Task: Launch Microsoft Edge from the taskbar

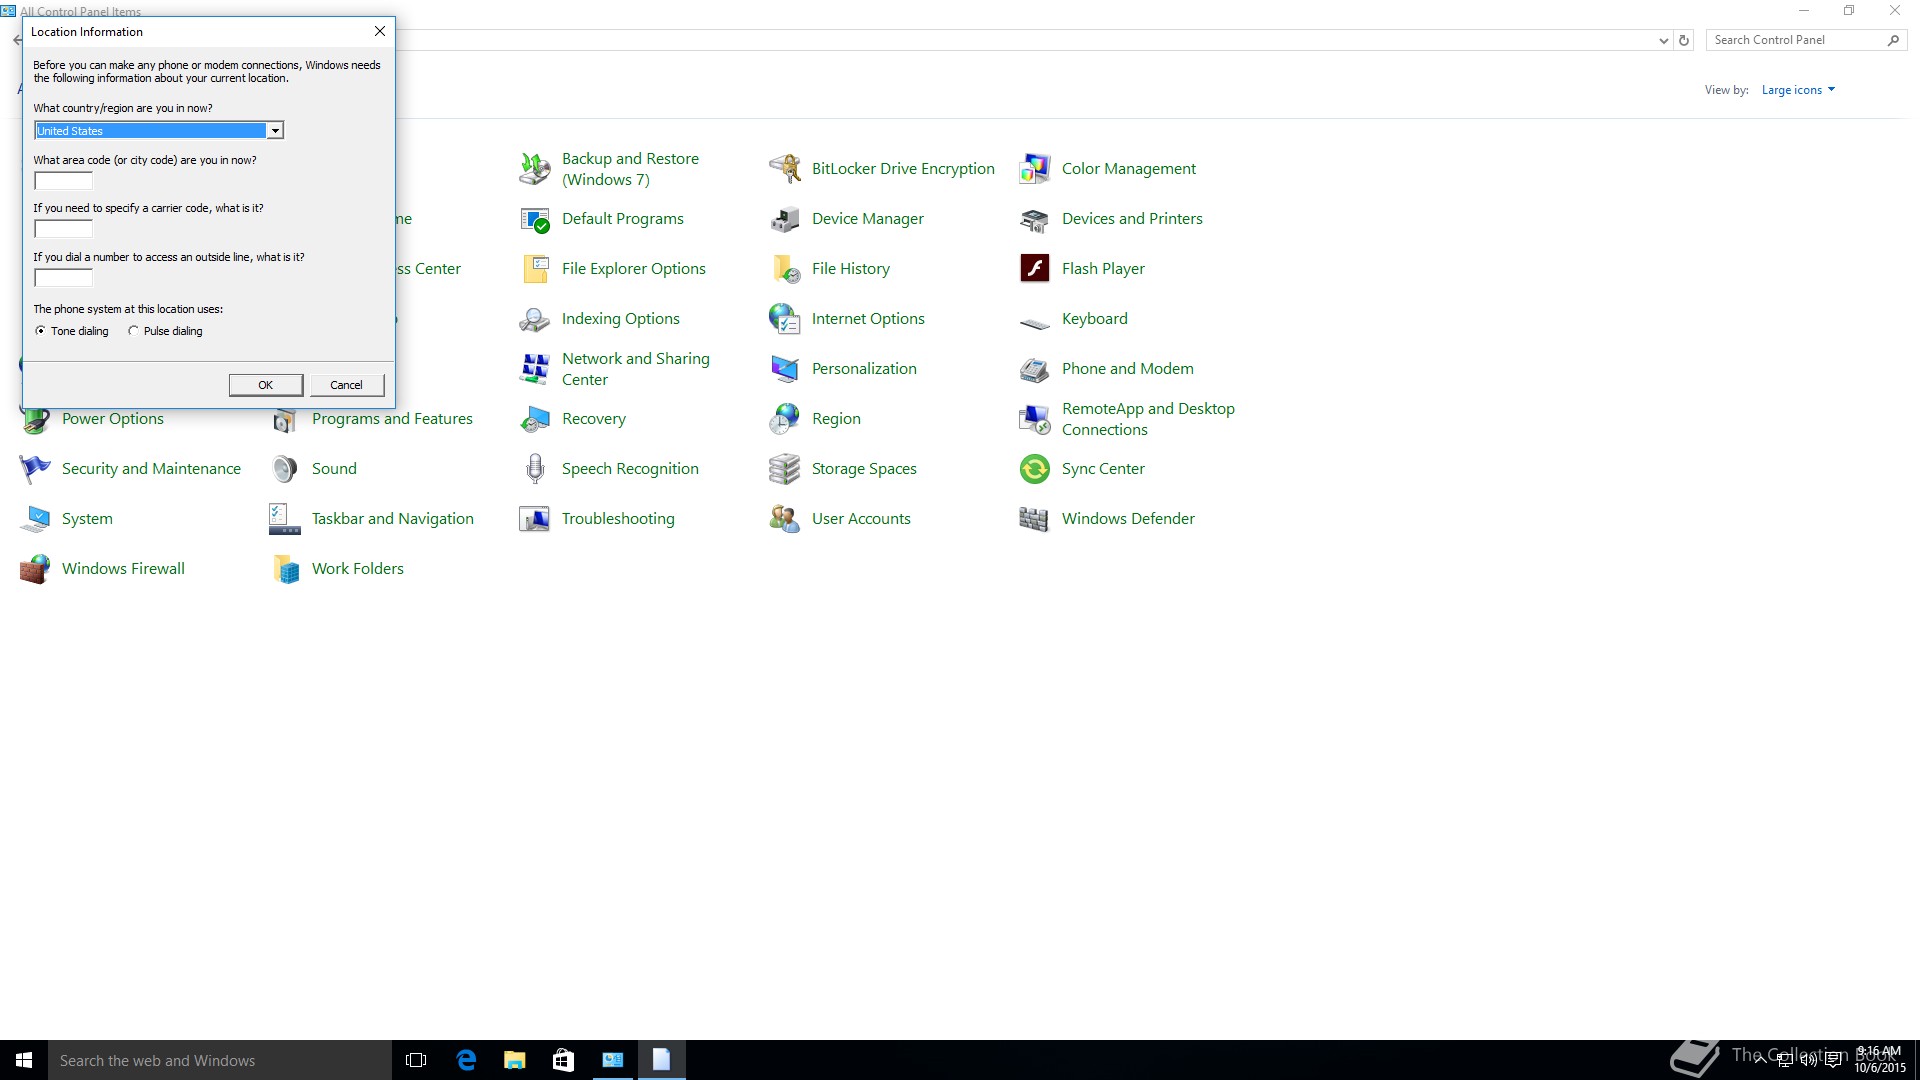Action: pyautogui.click(x=466, y=1060)
